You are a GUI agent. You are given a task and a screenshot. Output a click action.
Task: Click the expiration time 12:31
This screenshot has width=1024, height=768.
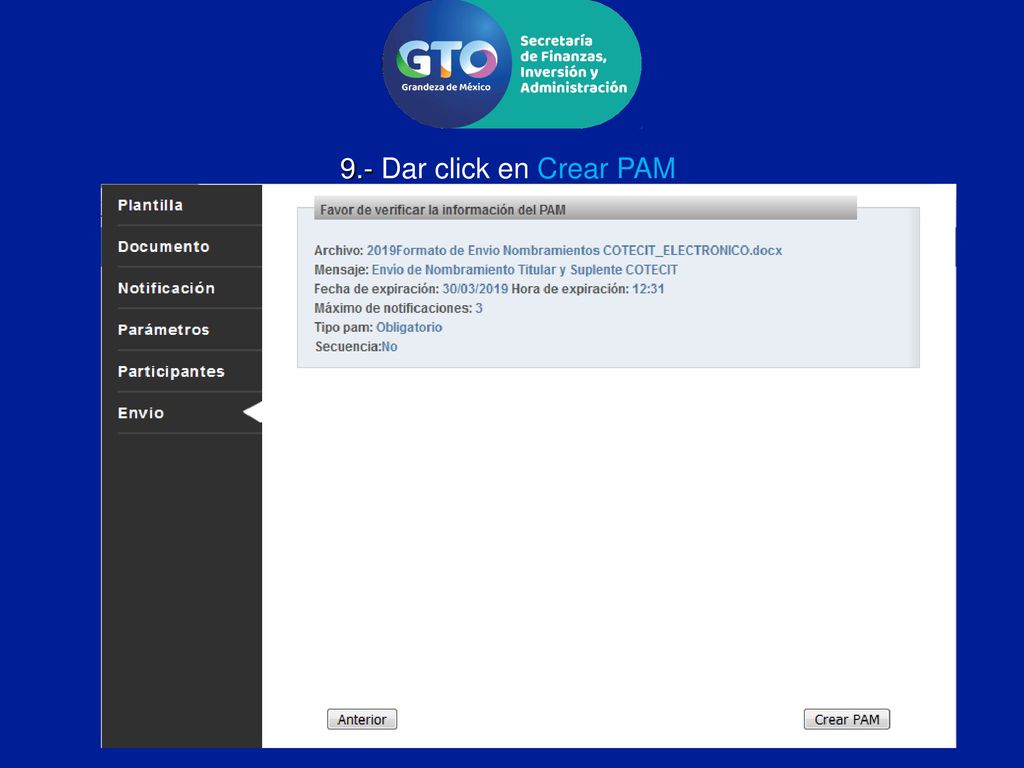pos(648,289)
